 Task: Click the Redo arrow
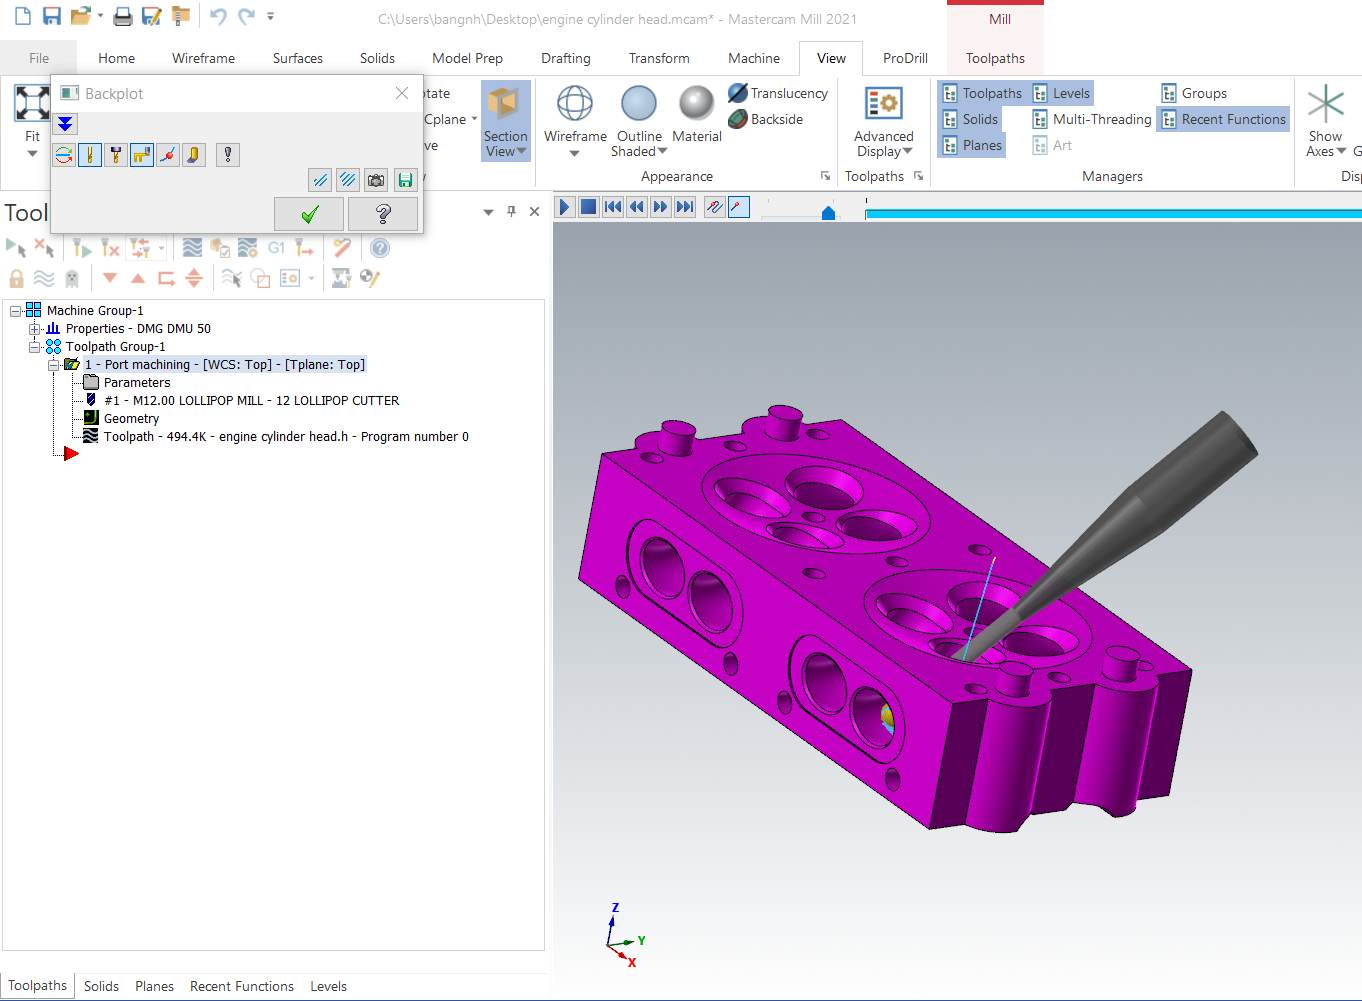click(x=246, y=16)
